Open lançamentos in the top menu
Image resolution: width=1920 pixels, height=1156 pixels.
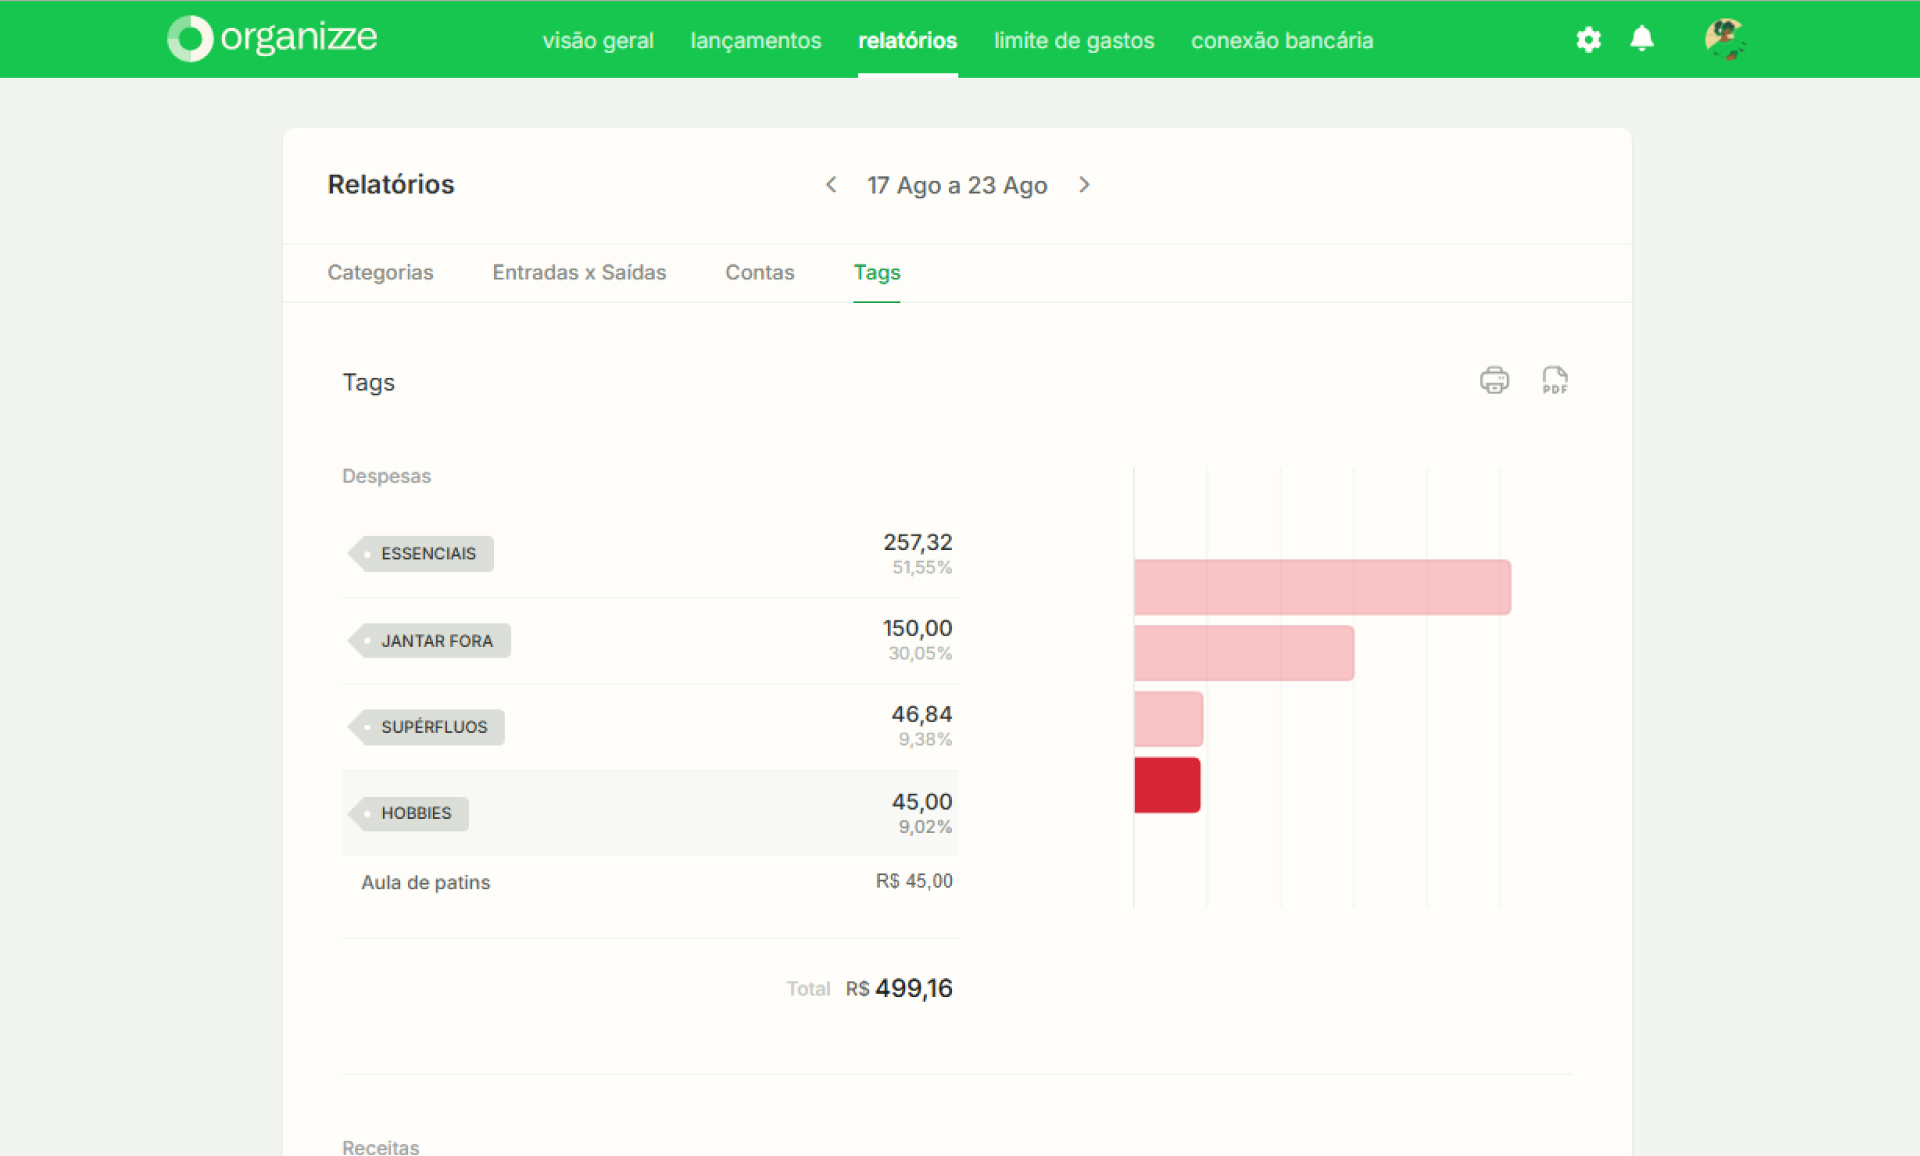[x=756, y=40]
